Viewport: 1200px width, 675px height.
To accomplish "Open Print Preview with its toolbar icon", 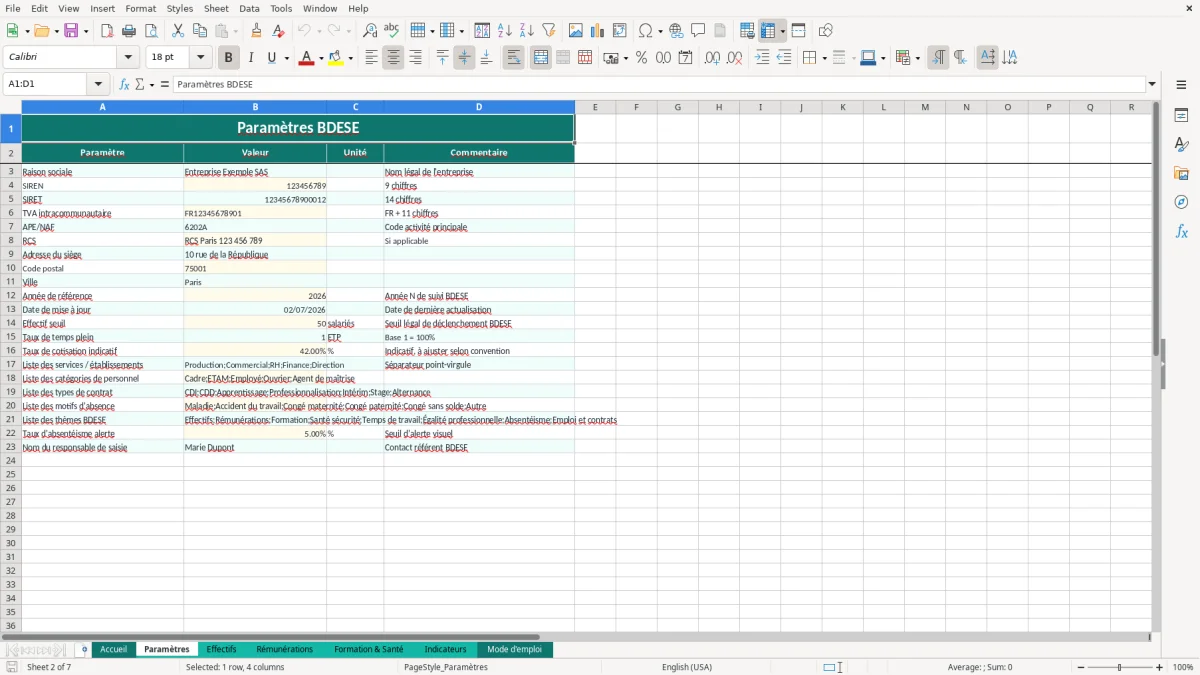I will [x=151, y=31].
